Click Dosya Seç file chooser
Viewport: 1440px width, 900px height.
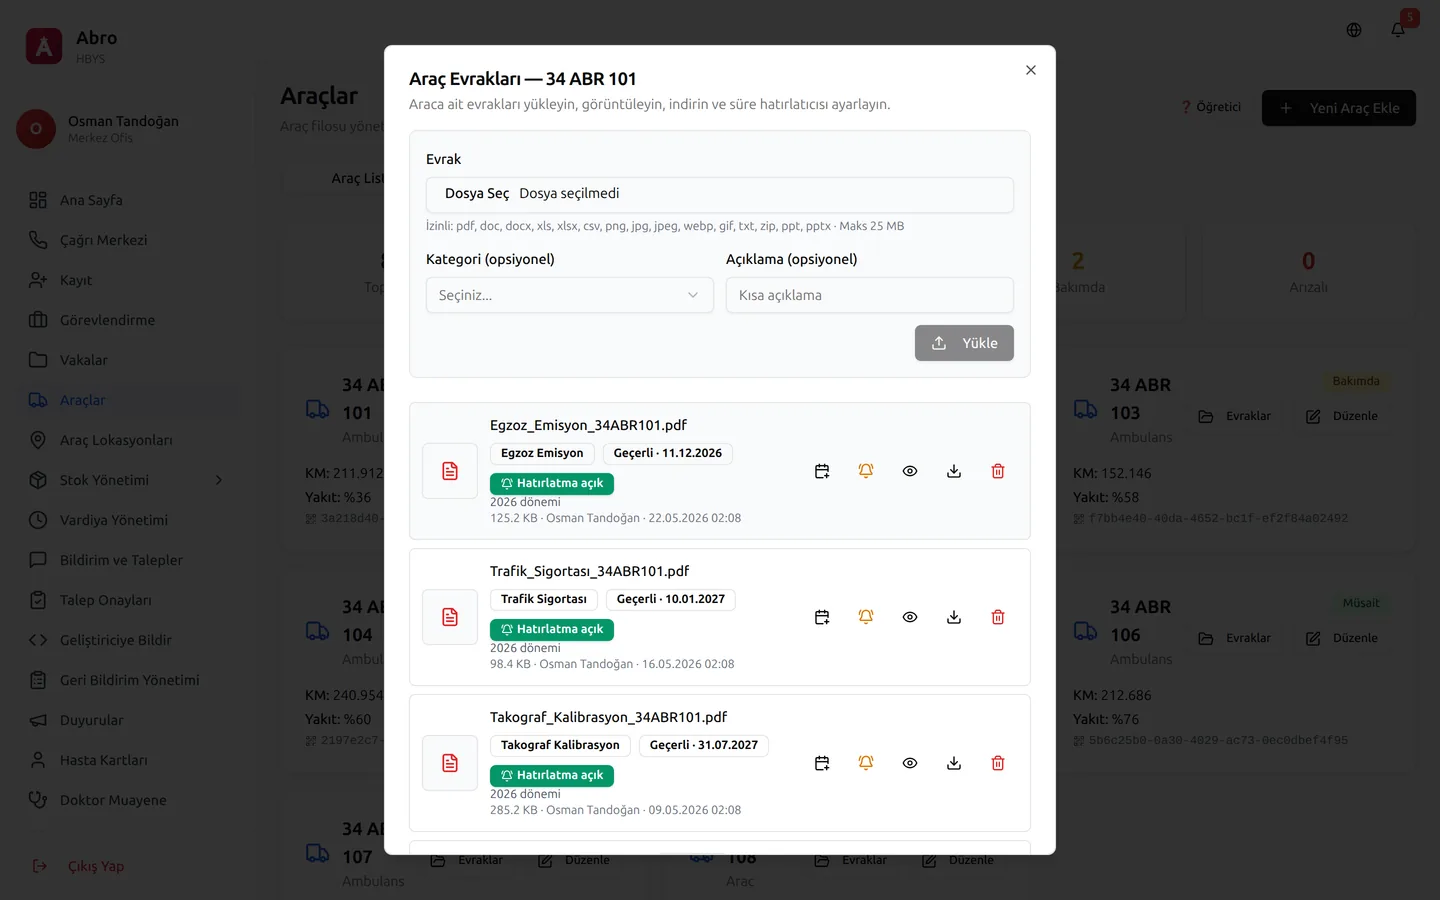click(x=477, y=194)
